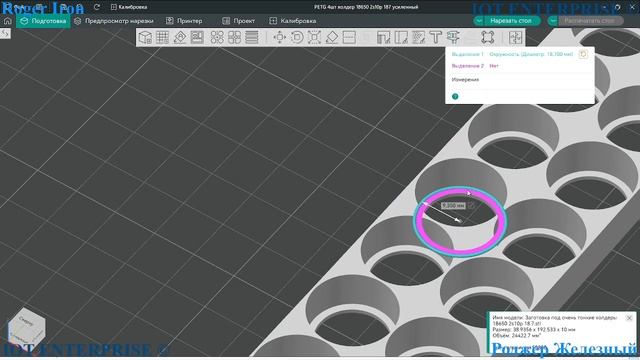Activate the Move tool
640x360 pixels.
click(280, 37)
